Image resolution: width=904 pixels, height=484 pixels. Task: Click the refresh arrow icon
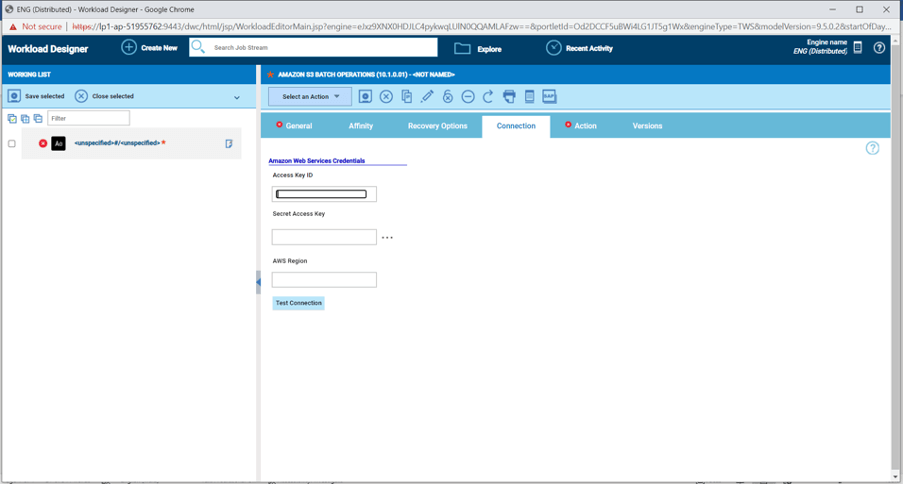(x=488, y=97)
